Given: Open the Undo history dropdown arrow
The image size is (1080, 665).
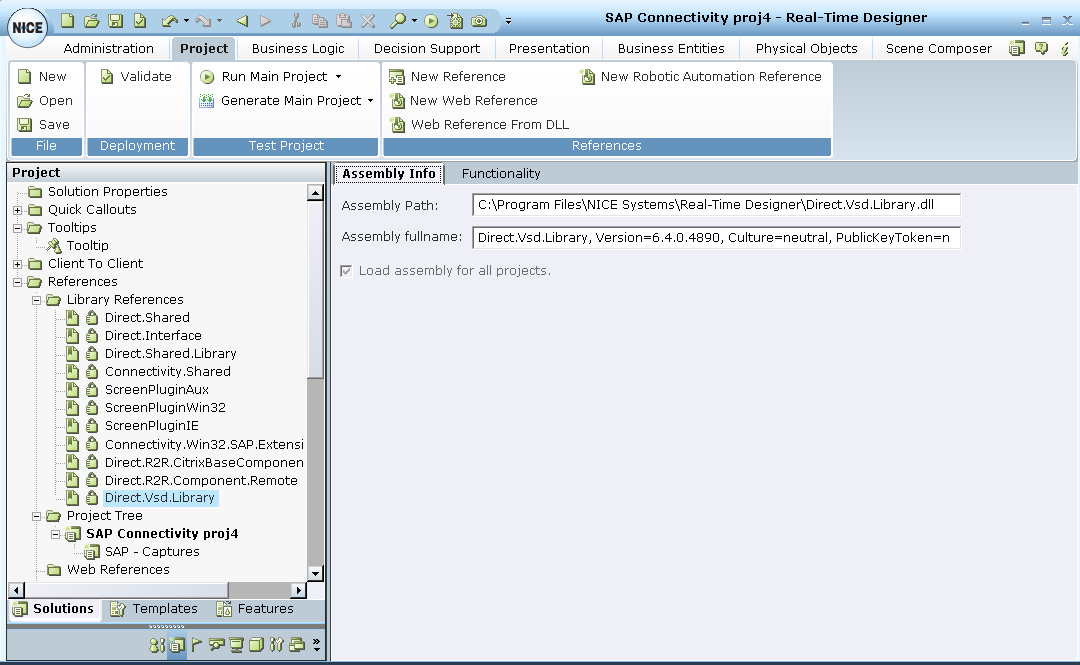Looking at the screenshot, I should [186, 21].
